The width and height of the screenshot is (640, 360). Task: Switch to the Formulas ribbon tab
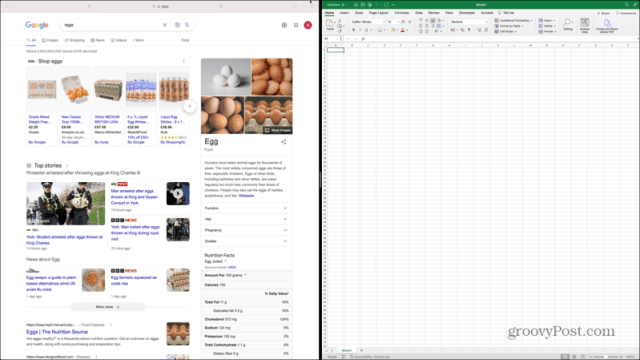click(x=402, y=13)
